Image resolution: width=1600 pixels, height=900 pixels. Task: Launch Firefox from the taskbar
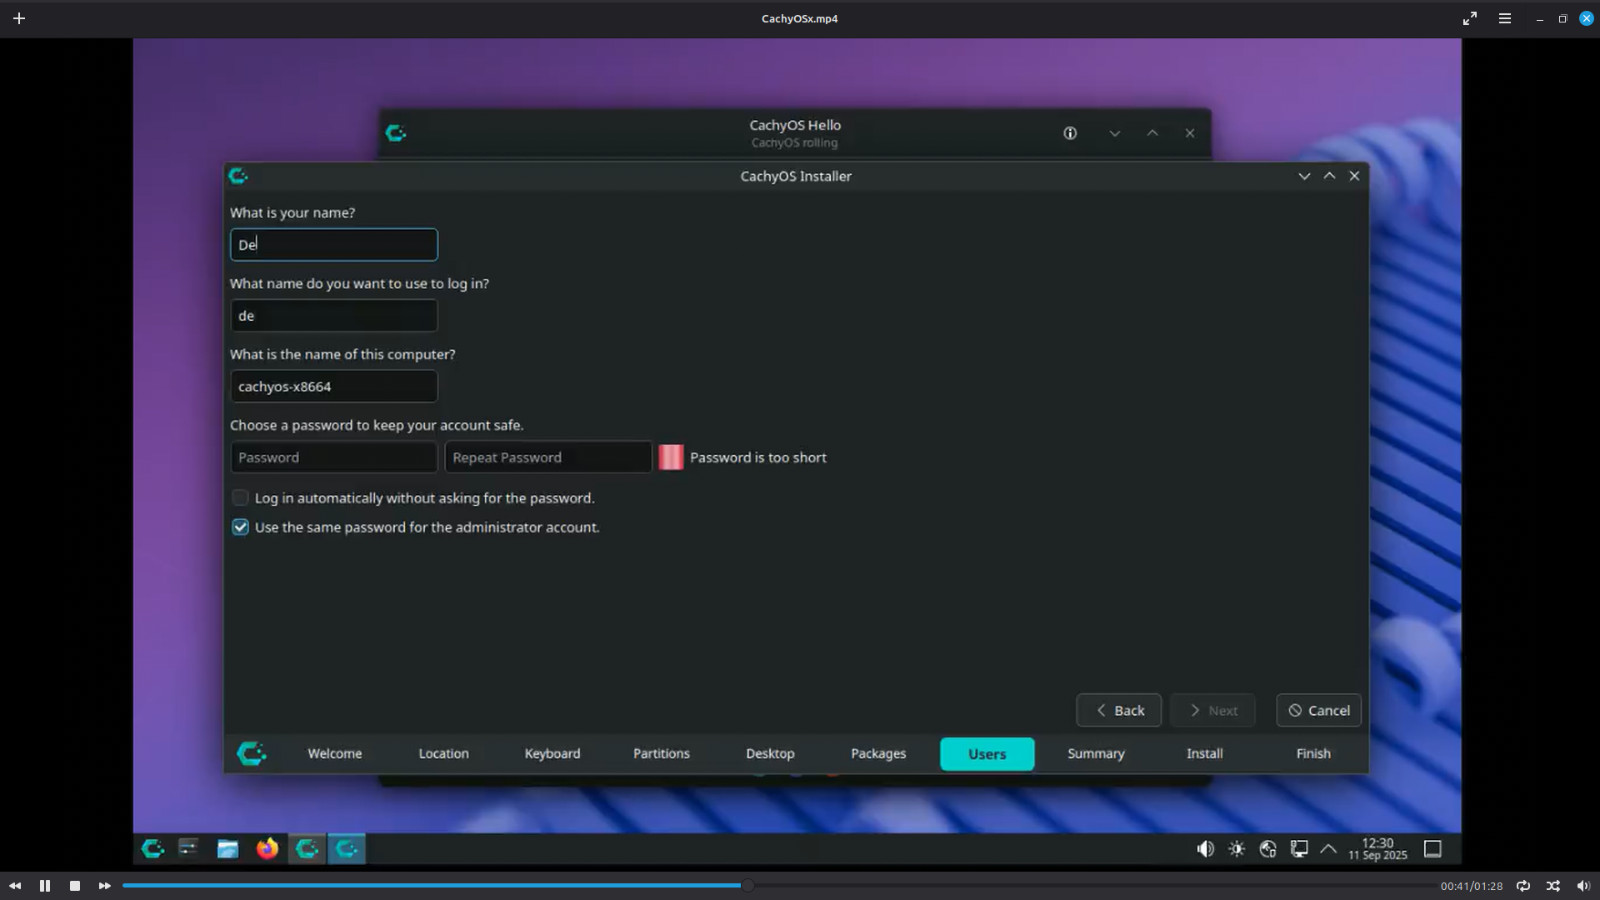(x=267, y=849)
